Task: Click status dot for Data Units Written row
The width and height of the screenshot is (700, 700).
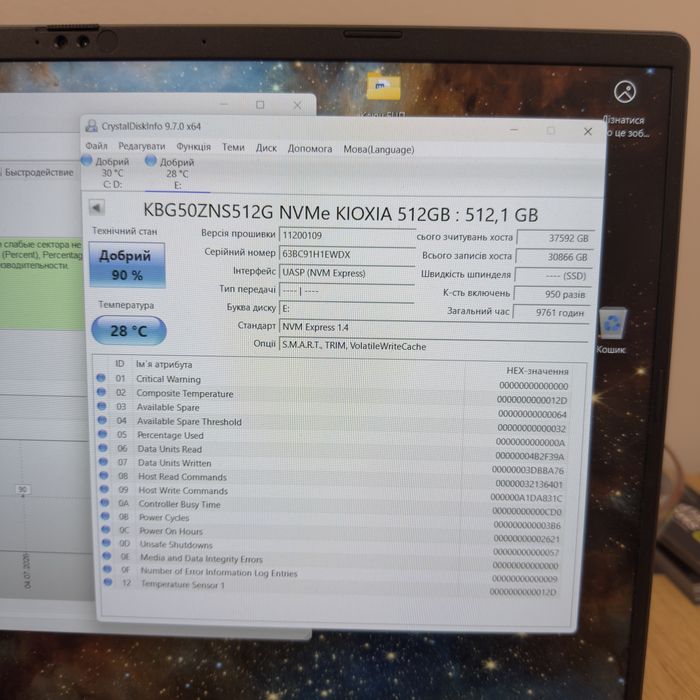Action: (104, 462)
